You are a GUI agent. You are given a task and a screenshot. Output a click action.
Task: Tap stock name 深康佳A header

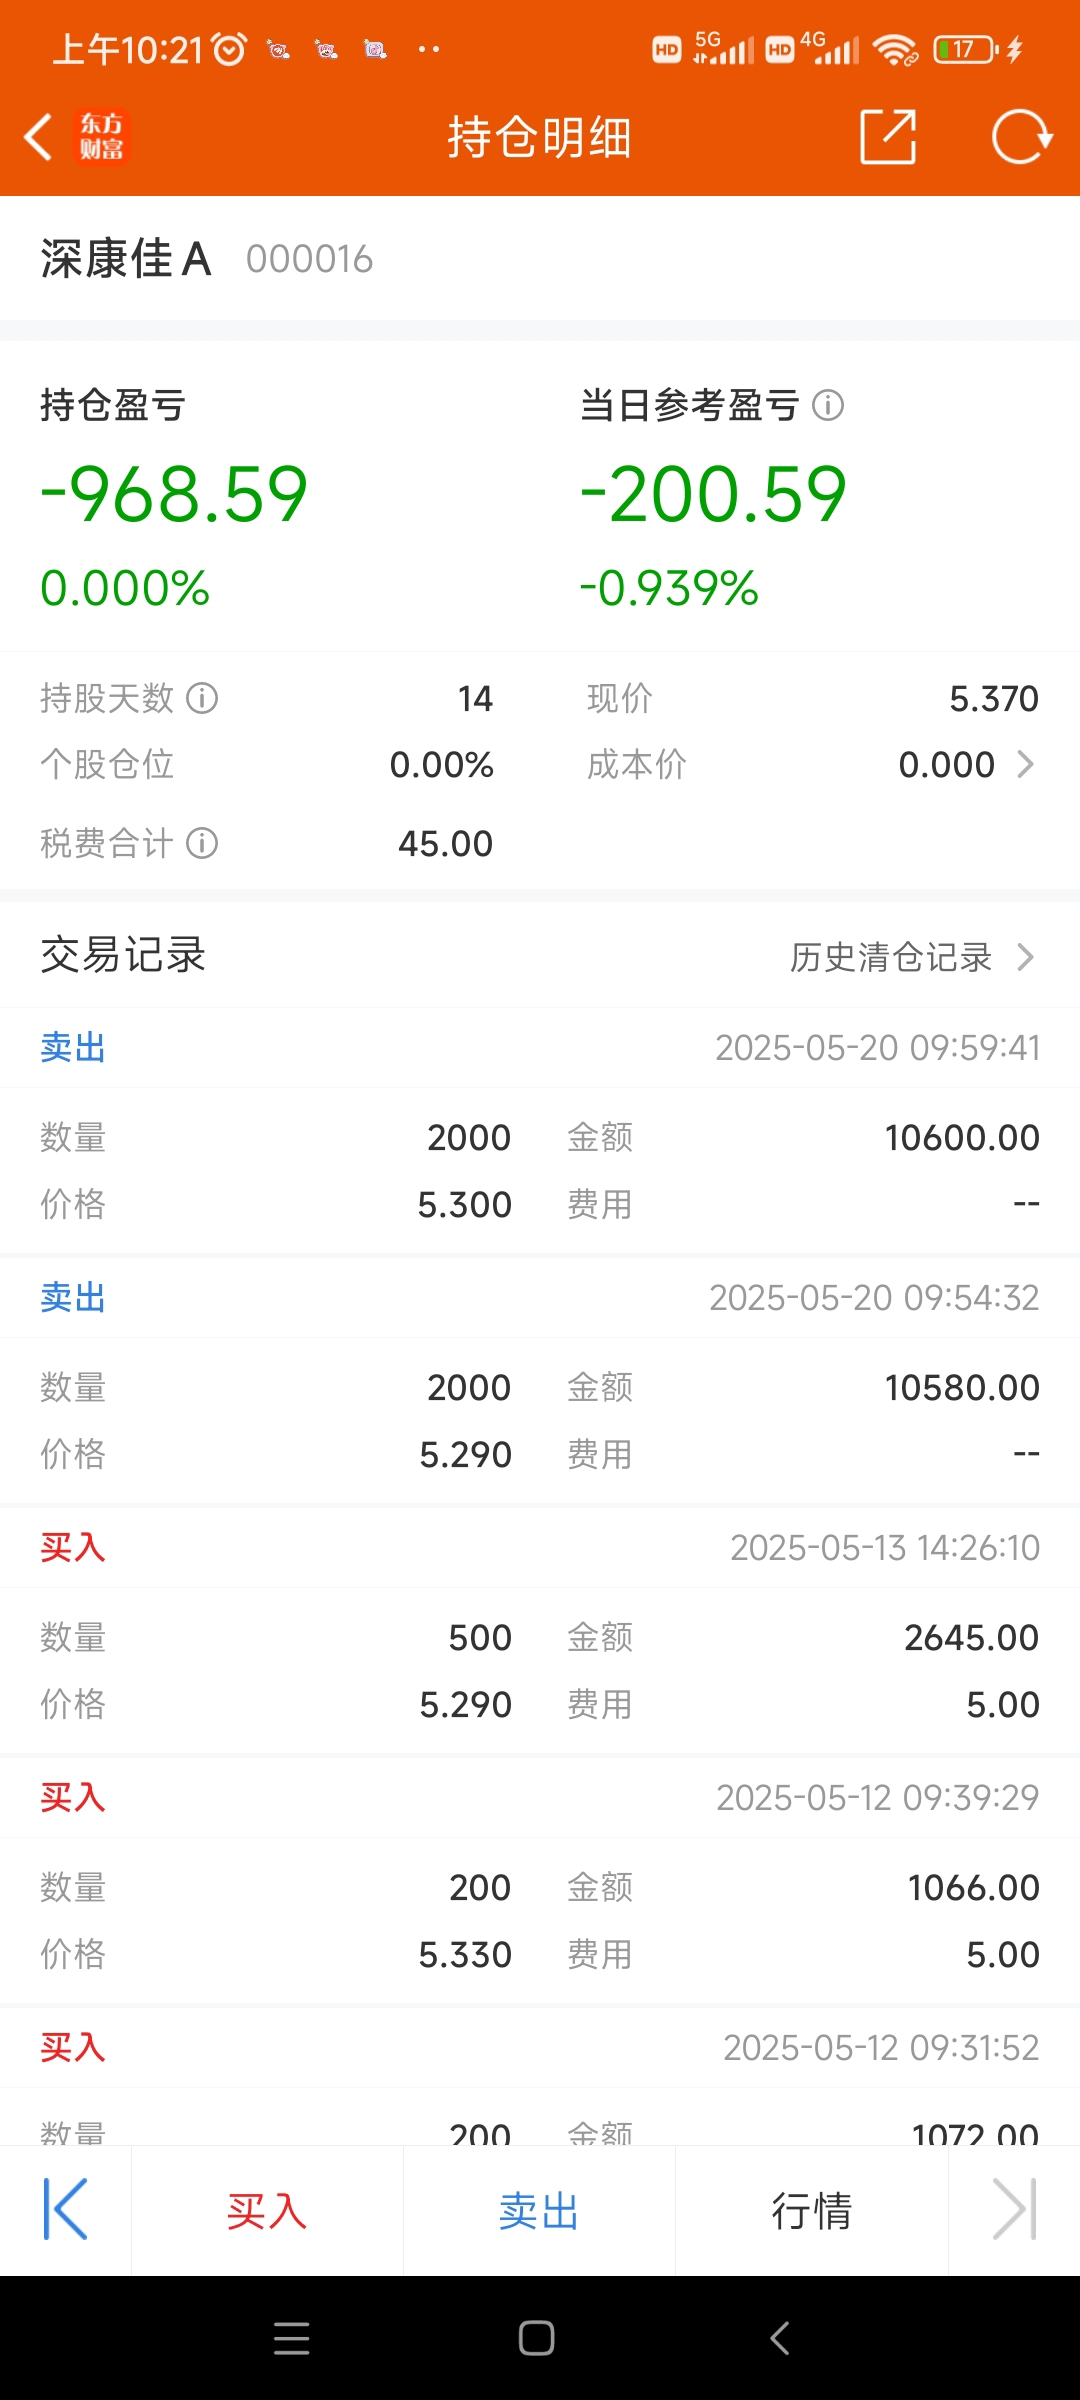pyautogui.click(x=125, y=259)
